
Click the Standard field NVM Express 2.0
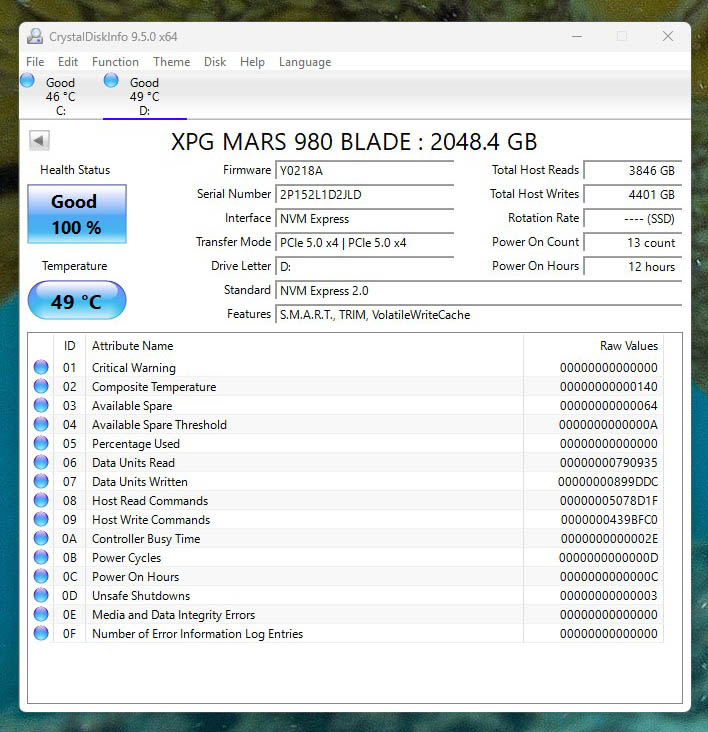point(479,291)
